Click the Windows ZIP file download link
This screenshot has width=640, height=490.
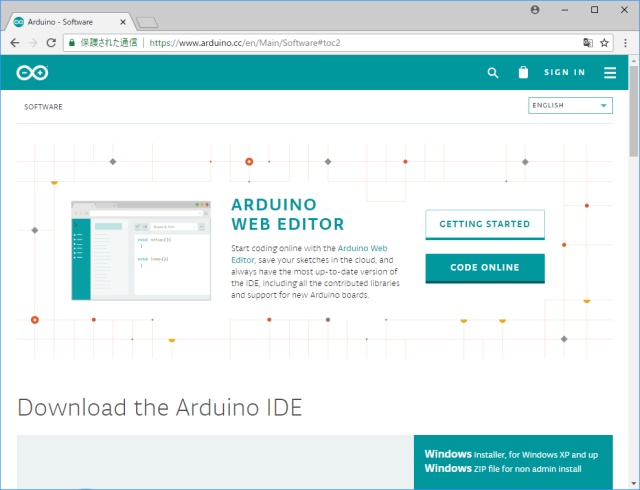point(503,468)
